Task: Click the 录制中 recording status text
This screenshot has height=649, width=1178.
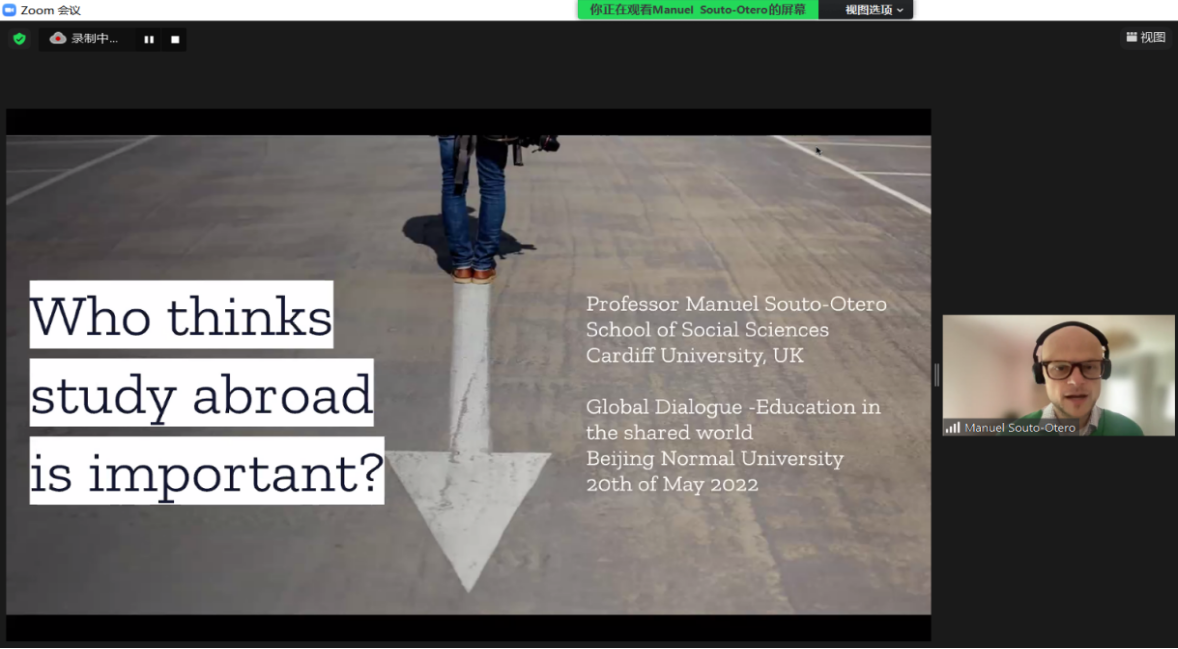Action: tap(94, 39)
